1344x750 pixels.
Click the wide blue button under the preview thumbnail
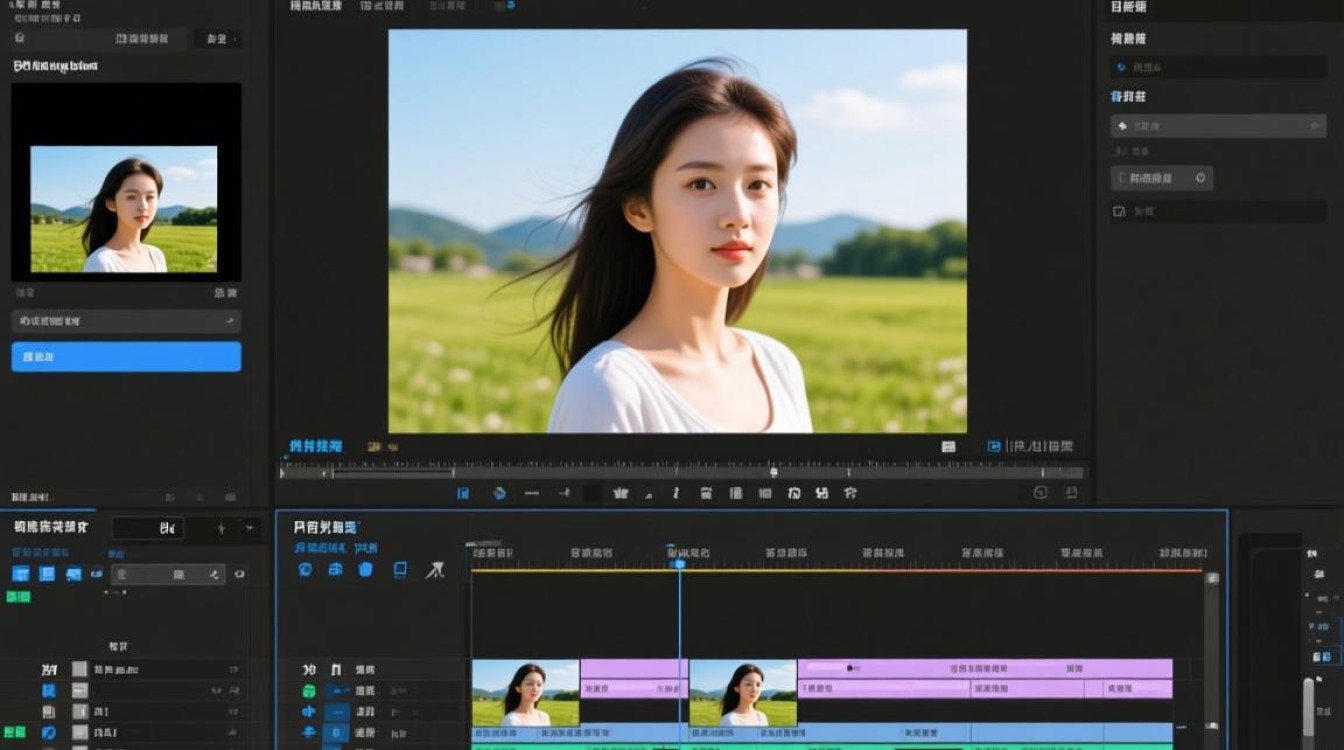pyautogui.click(x=126, y=357)
